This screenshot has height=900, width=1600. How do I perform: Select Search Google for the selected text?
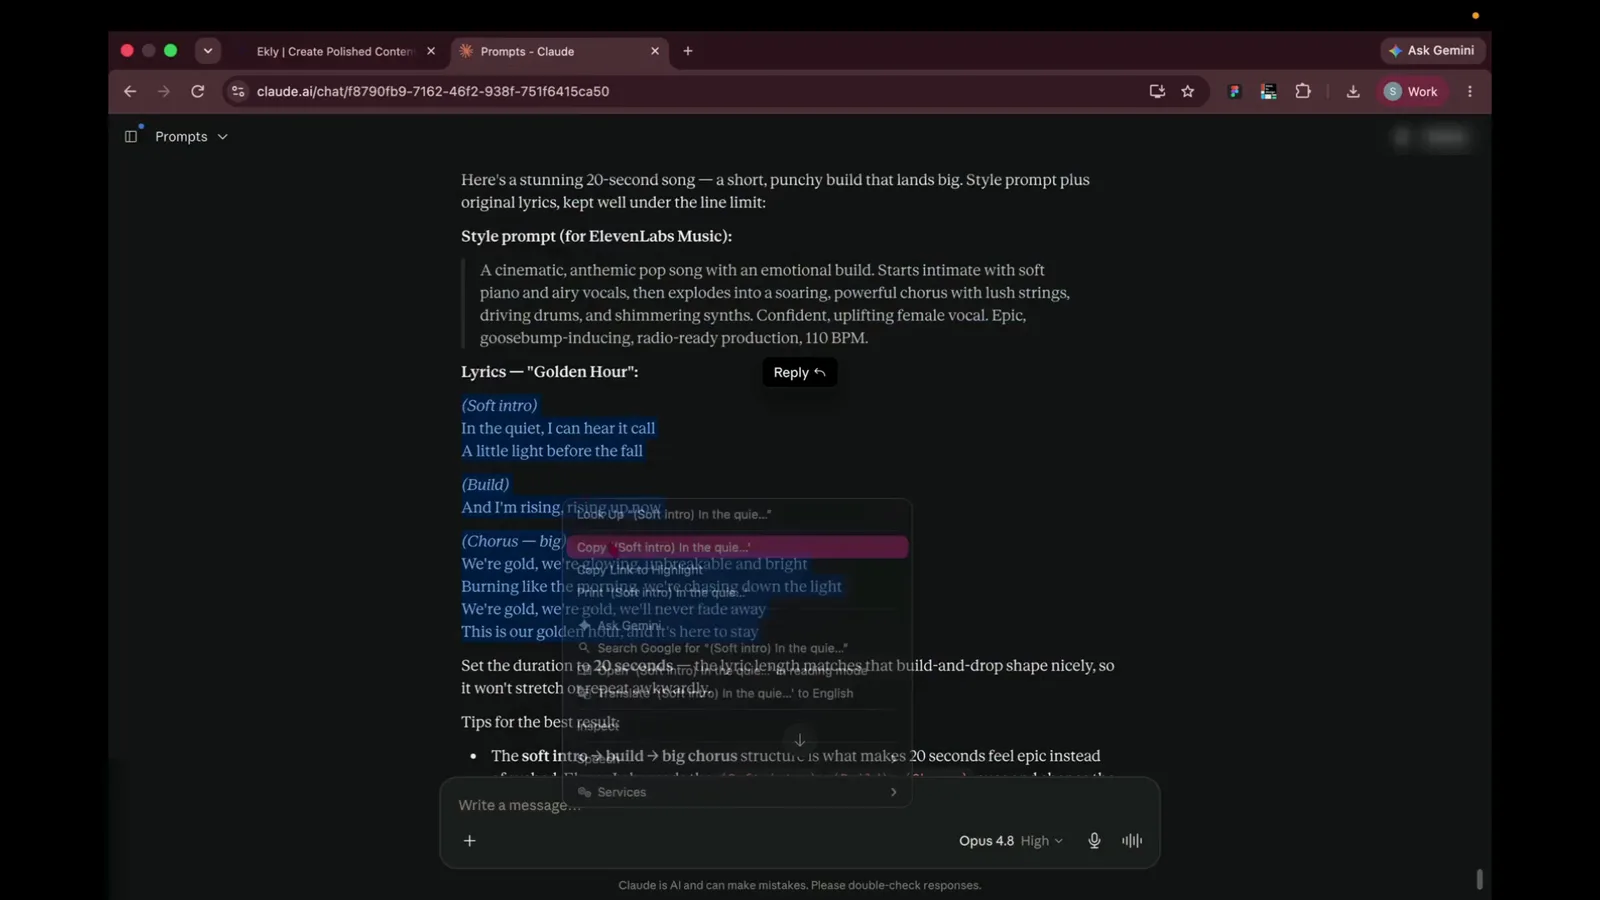coord(737,648)
